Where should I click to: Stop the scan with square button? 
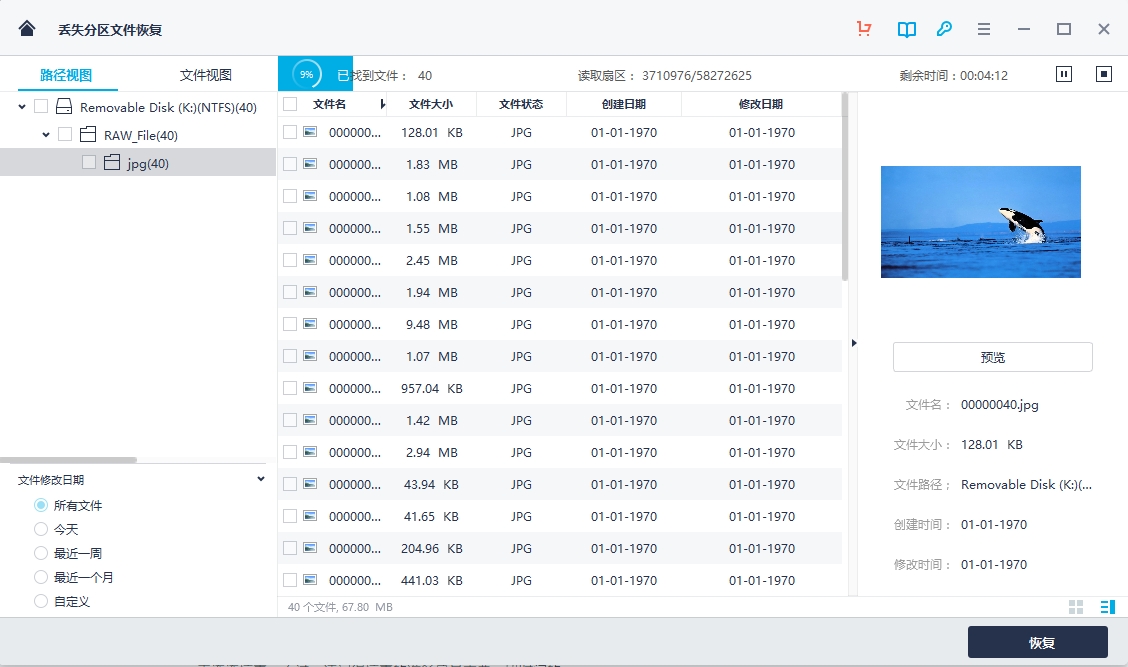pyautogui.click(x=1104, y=74)
